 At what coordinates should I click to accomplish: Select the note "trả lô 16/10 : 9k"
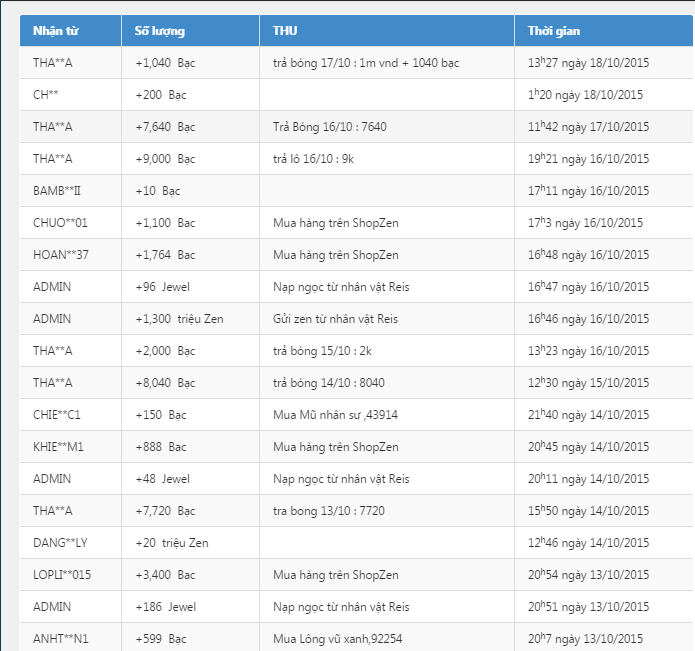(x=318, y=159)
